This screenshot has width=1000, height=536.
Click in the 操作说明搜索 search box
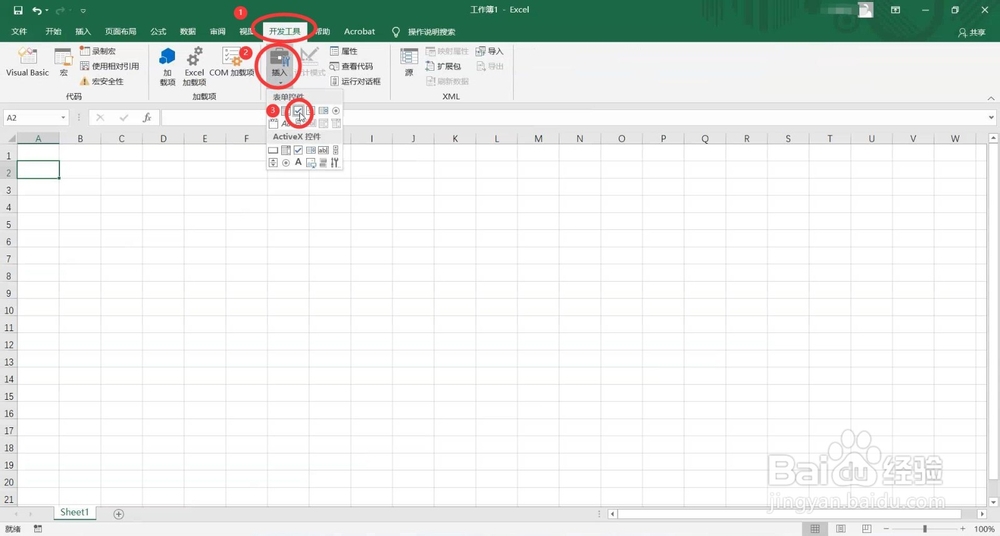tap(432, 31)
